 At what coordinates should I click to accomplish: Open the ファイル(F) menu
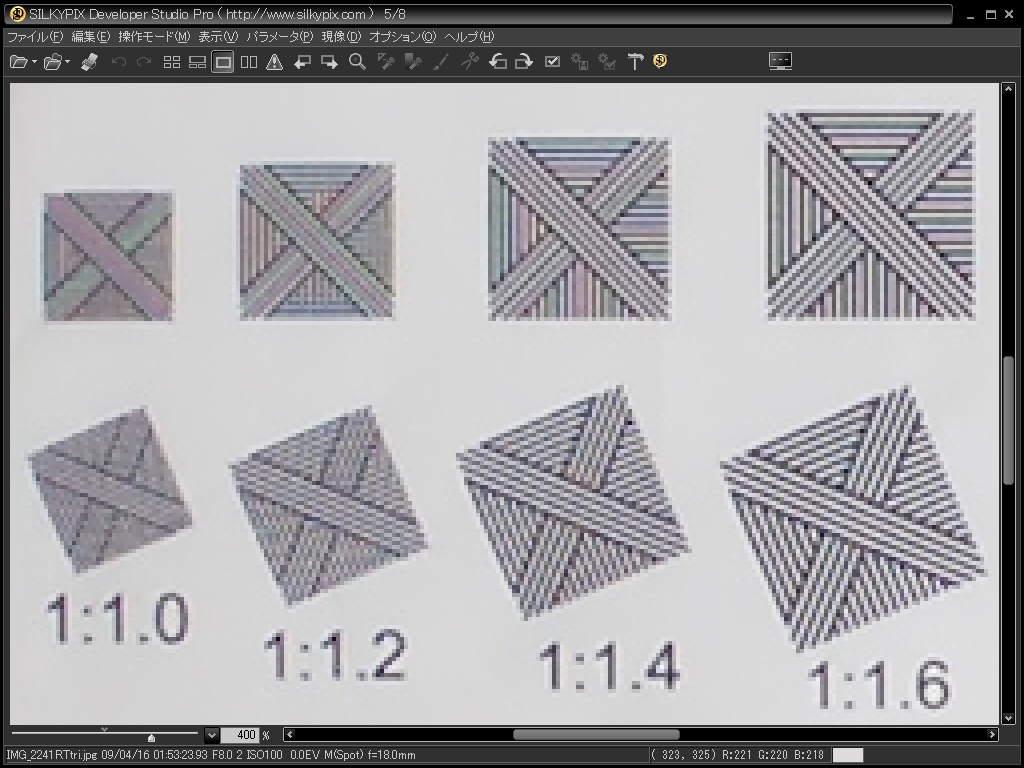(x=35, y=37)
